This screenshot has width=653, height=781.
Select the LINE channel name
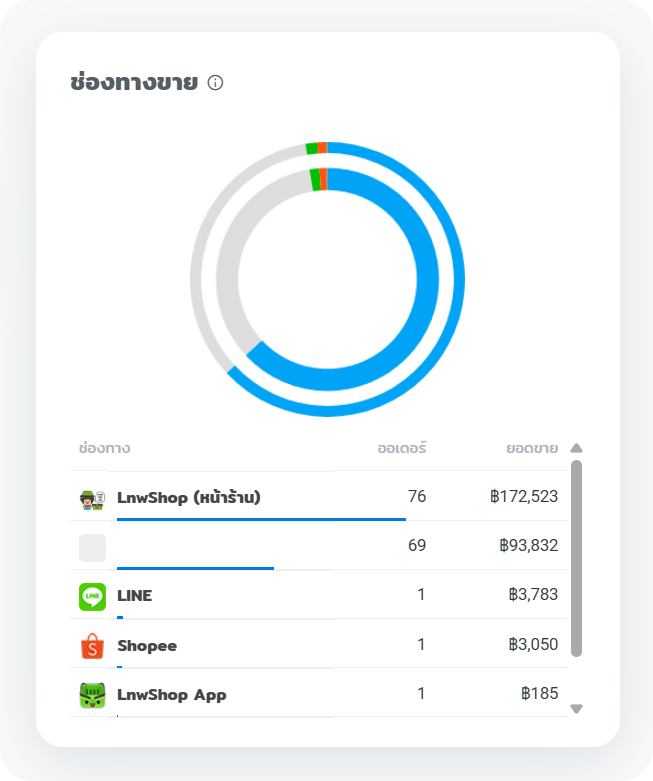pyautogui.click(x=134, y=595)
